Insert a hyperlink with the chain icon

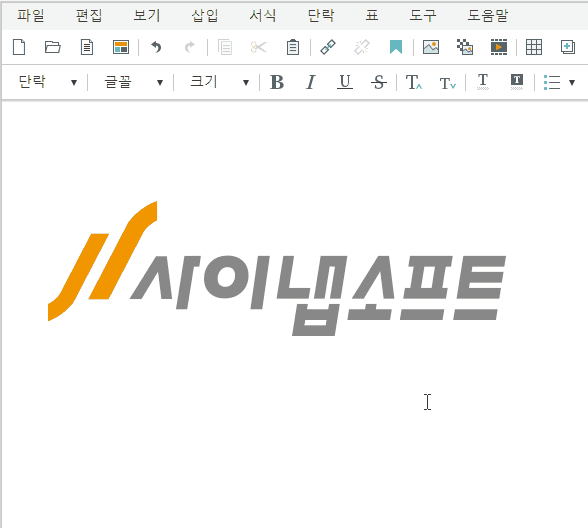[328, 47]
